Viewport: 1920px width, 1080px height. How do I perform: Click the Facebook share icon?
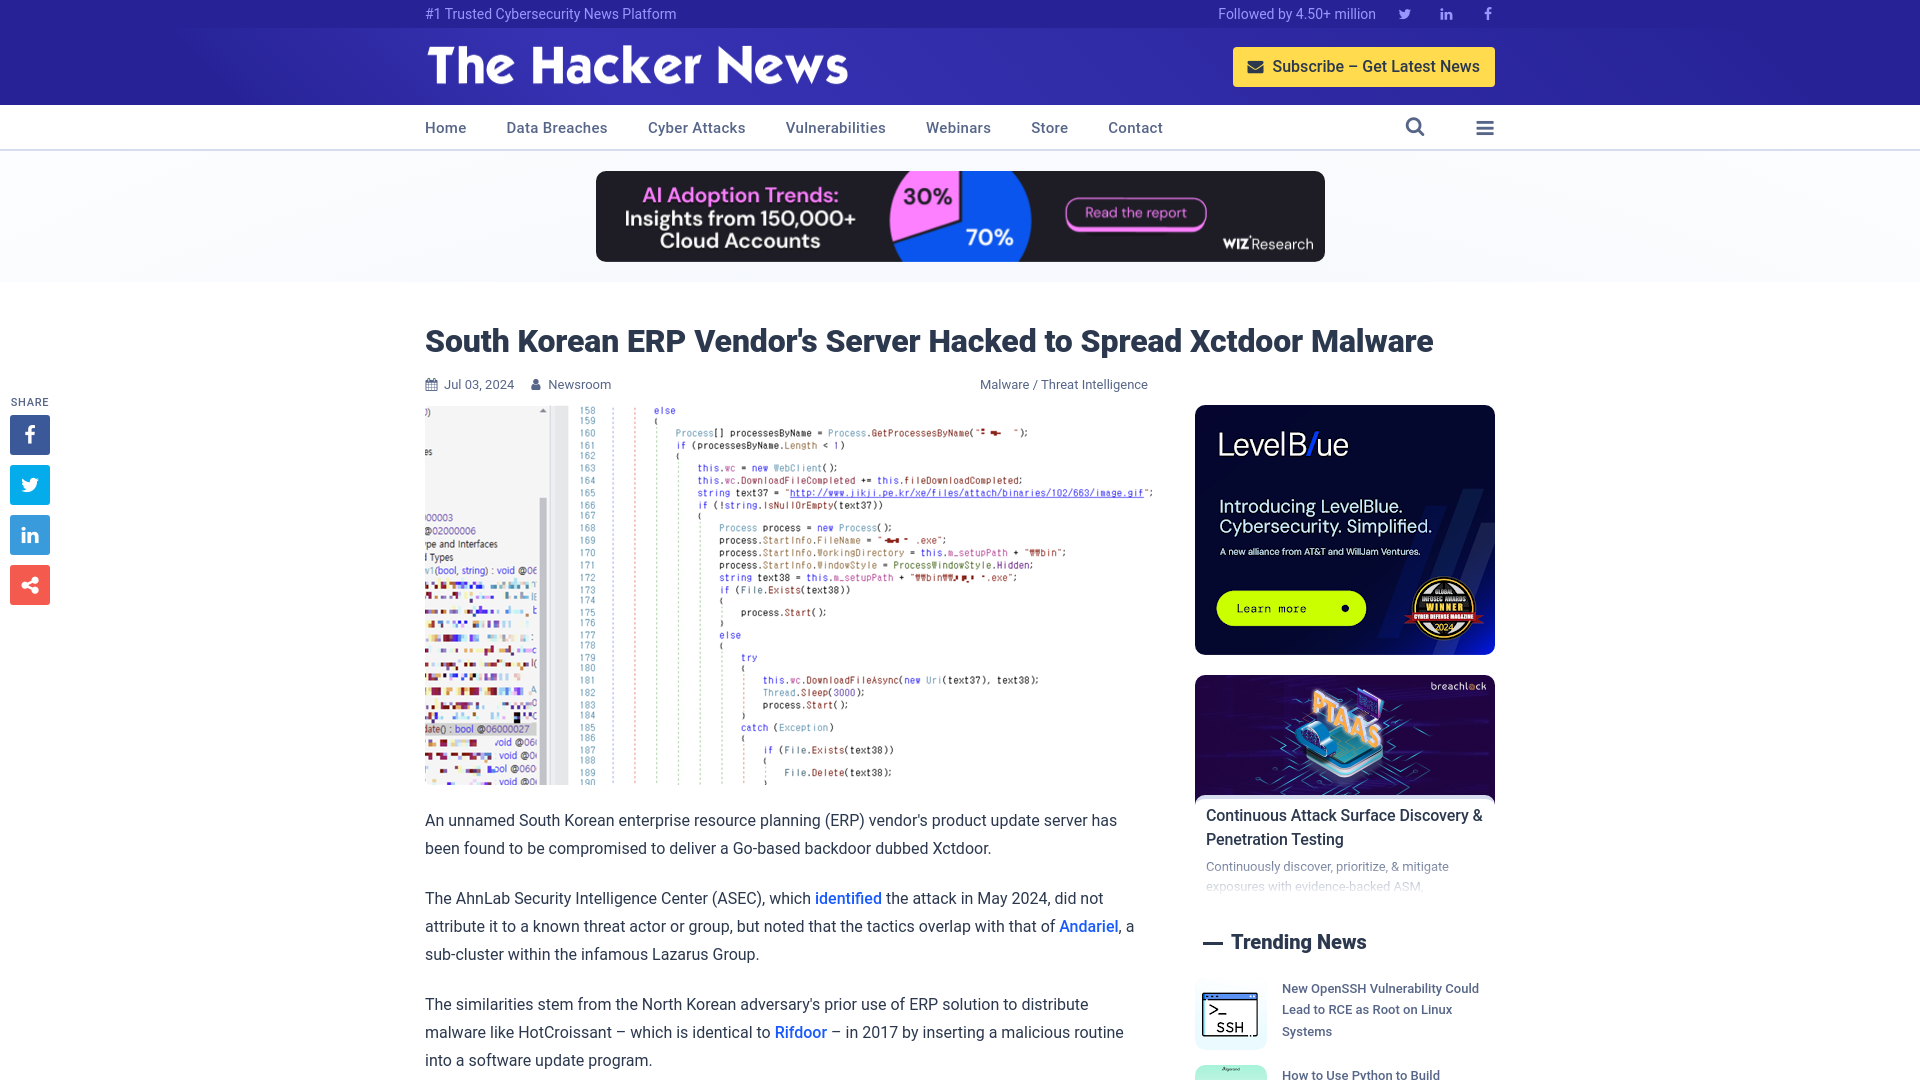(29, 434)
